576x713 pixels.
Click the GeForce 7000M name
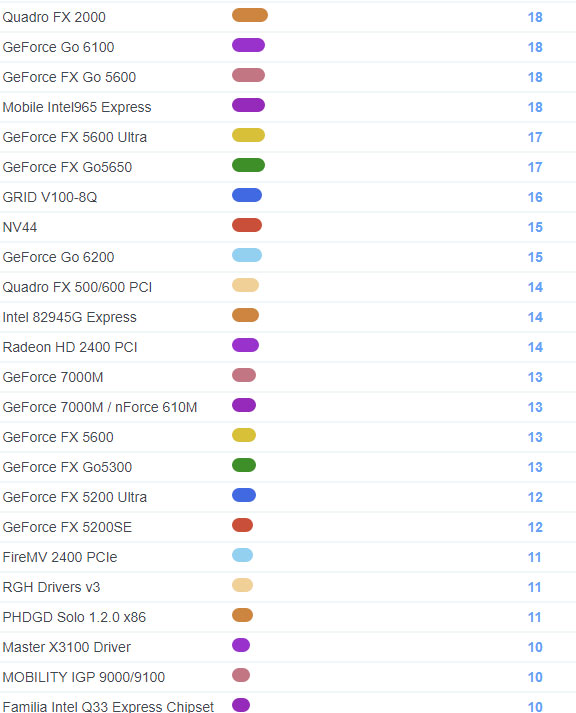(x=53, y=377)
